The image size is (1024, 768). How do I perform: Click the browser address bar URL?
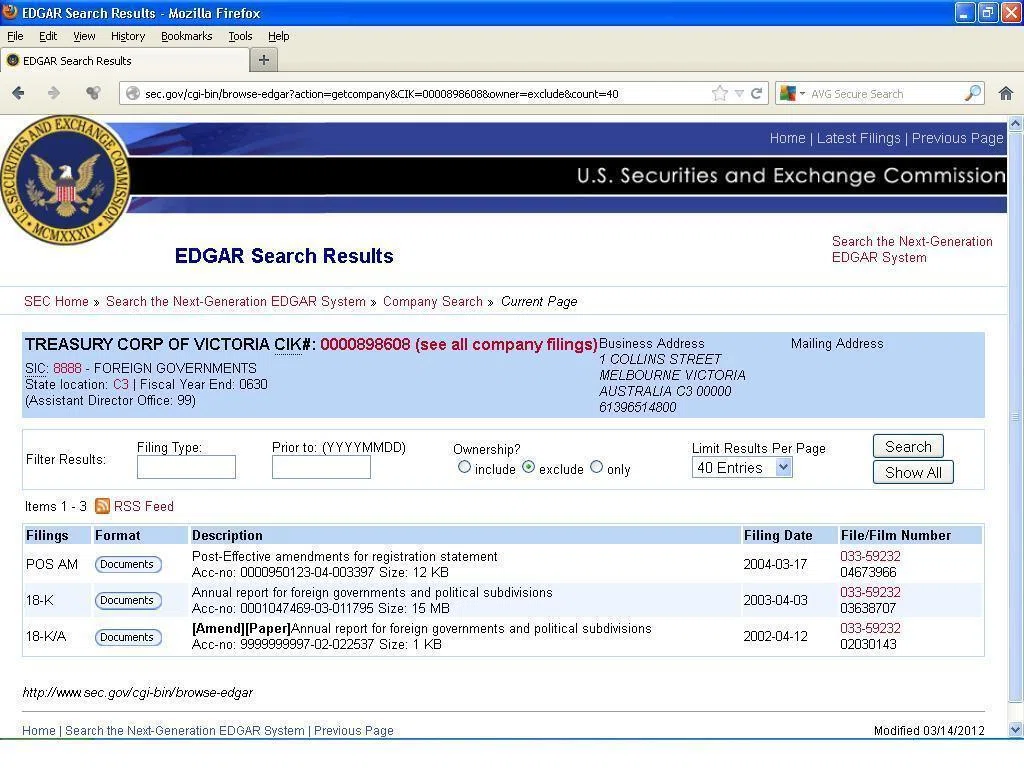[381, 93]
